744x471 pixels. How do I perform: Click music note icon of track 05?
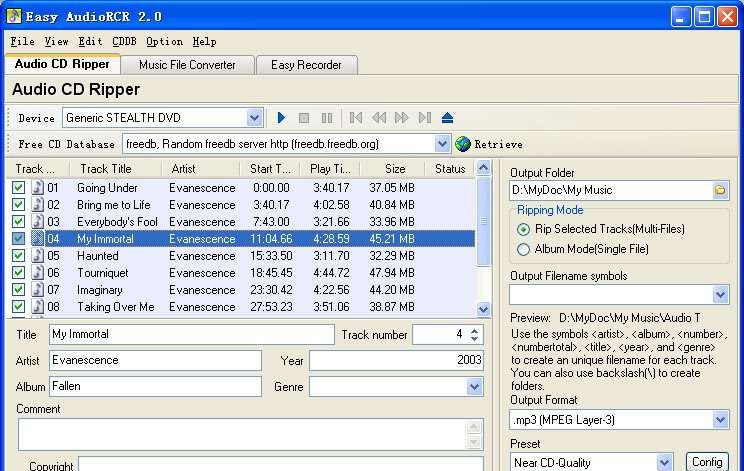tap(37, 256)
